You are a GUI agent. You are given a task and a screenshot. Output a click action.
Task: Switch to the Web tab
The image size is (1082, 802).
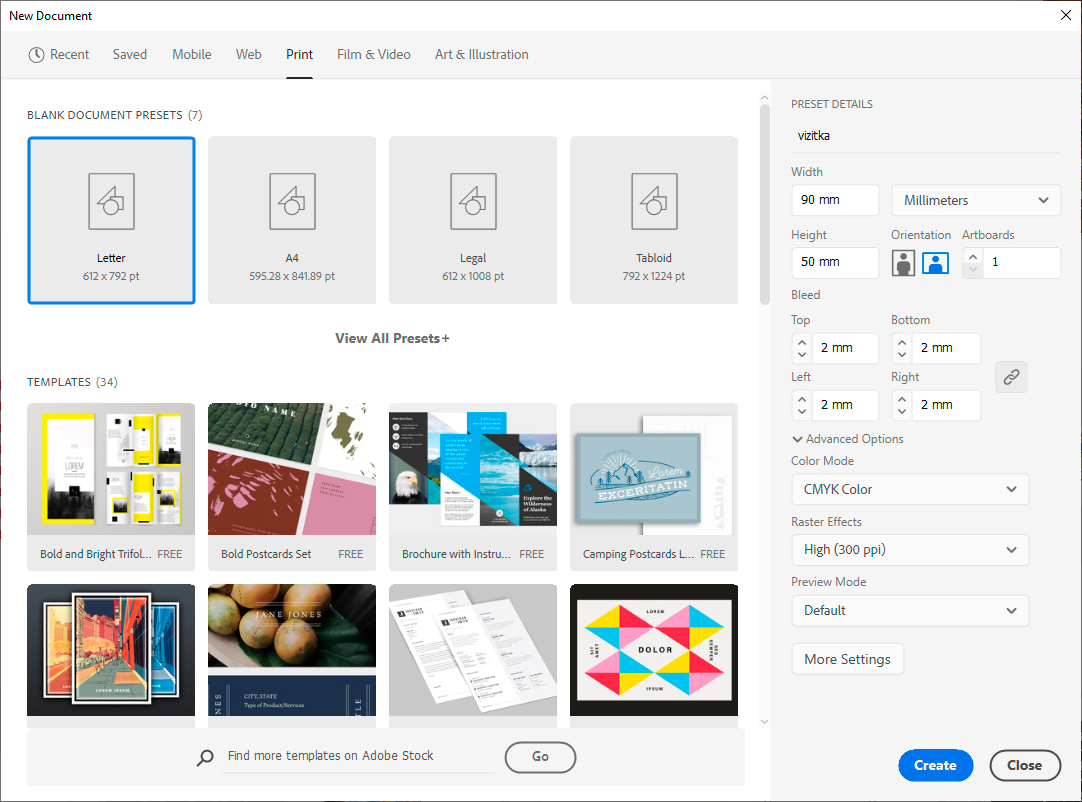pyautogui.click(x=249, y=55)
